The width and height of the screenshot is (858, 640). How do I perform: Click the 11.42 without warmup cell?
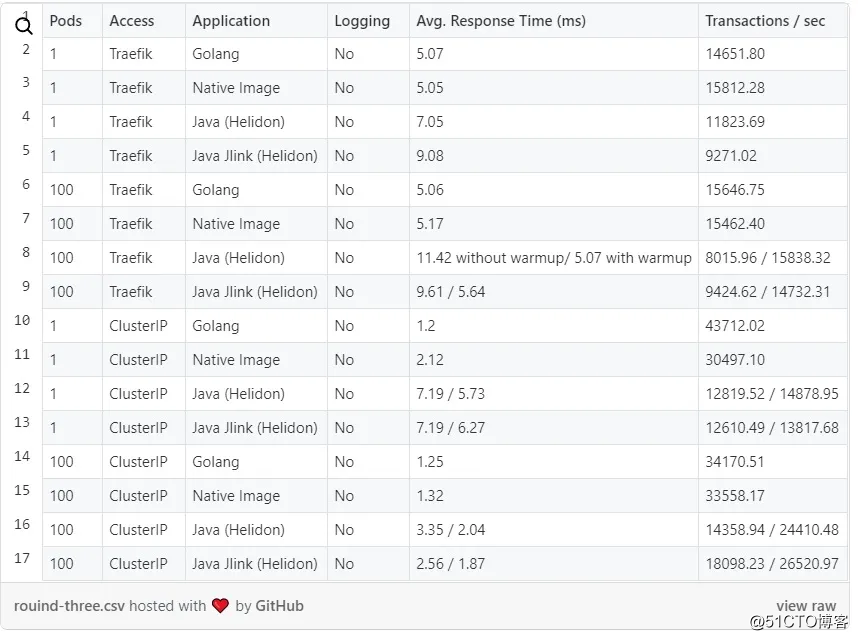554,258
